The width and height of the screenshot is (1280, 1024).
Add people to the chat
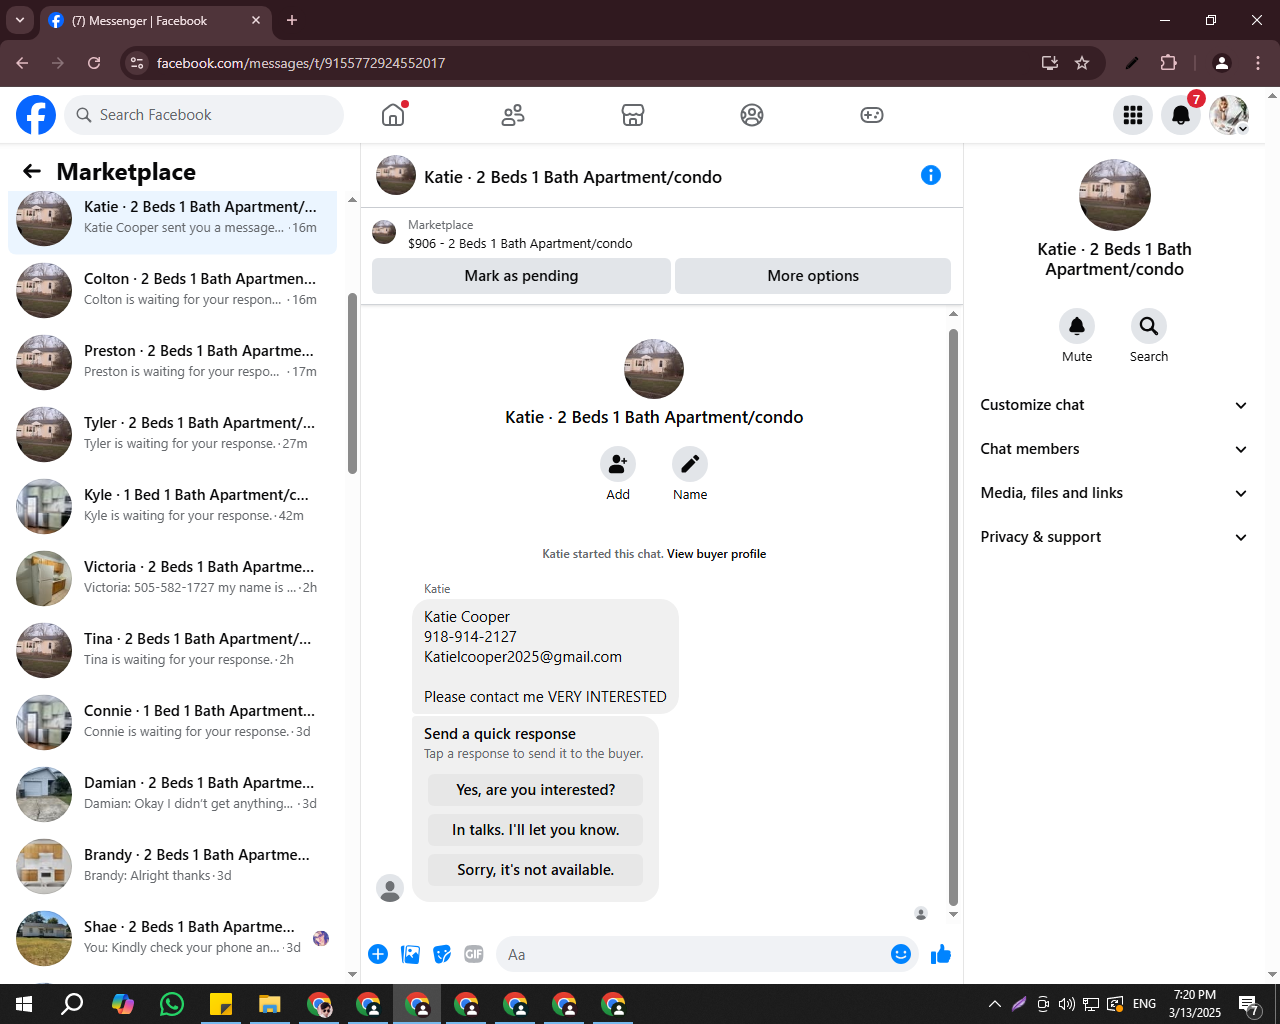[x=618, y=464]
